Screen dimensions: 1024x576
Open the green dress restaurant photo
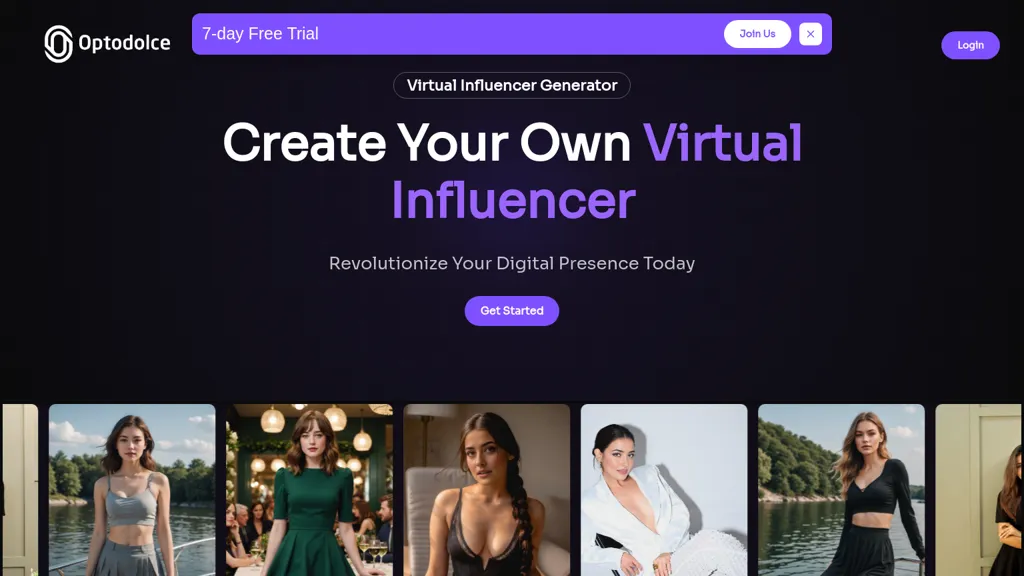pos(310,490)
